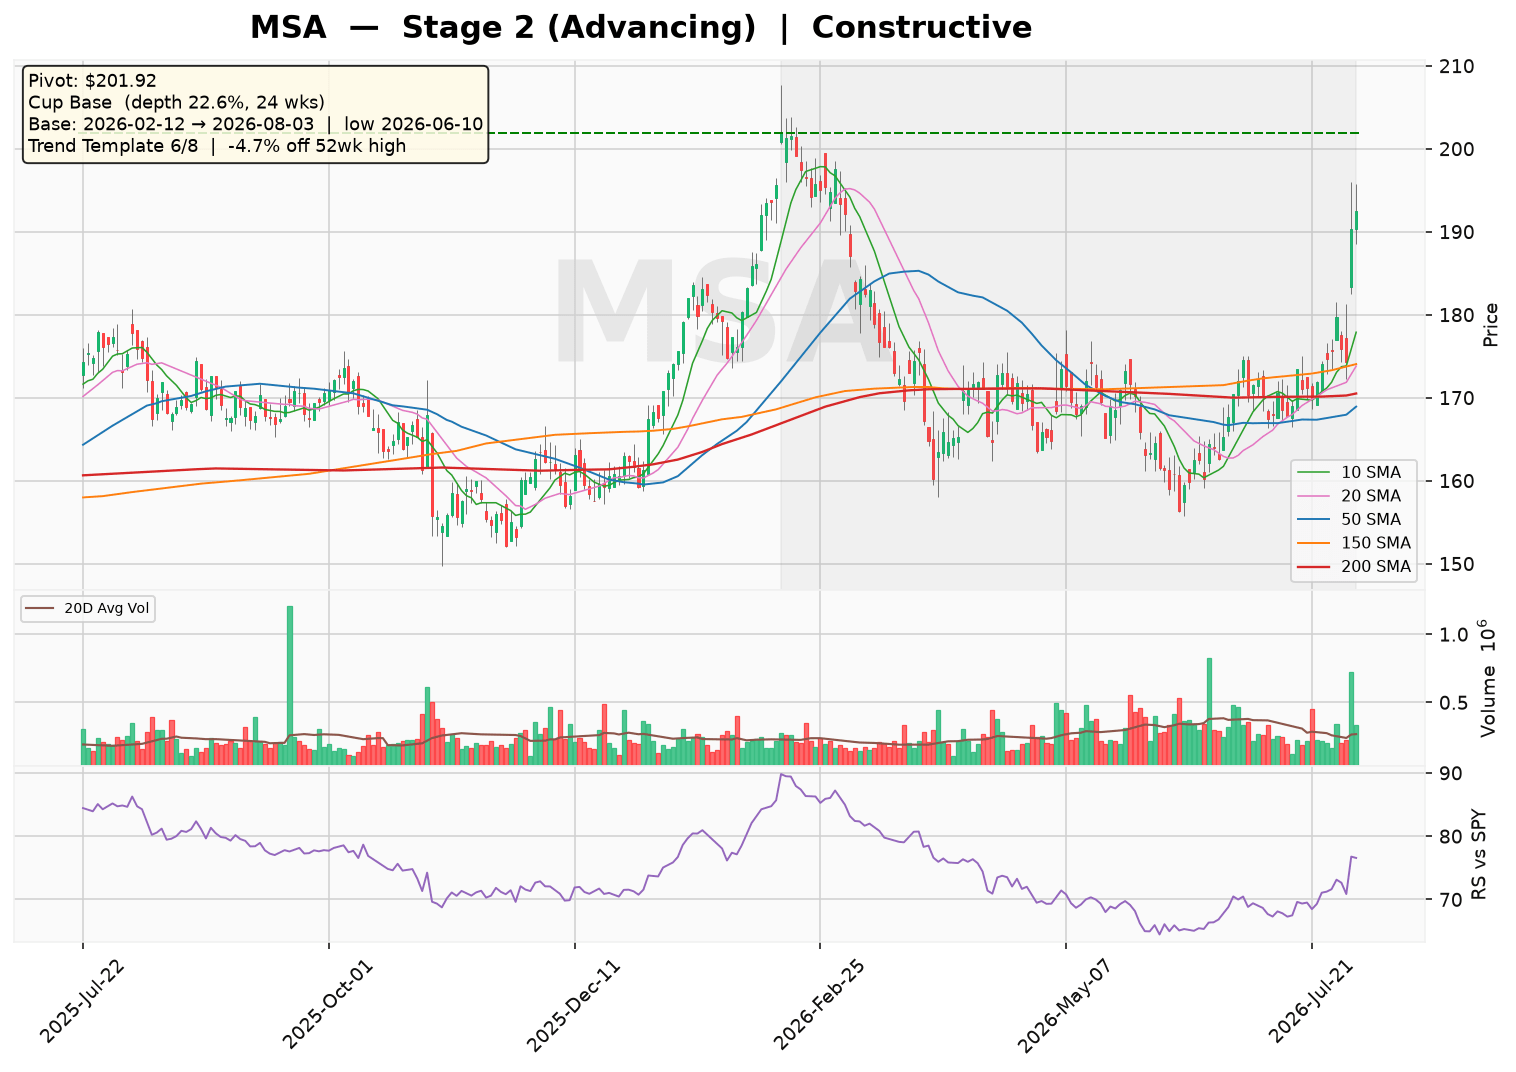This screenshot has width=1516, height=1072.
Task: Click the Pivot $201.92 info line
Action: coord(92,81)
